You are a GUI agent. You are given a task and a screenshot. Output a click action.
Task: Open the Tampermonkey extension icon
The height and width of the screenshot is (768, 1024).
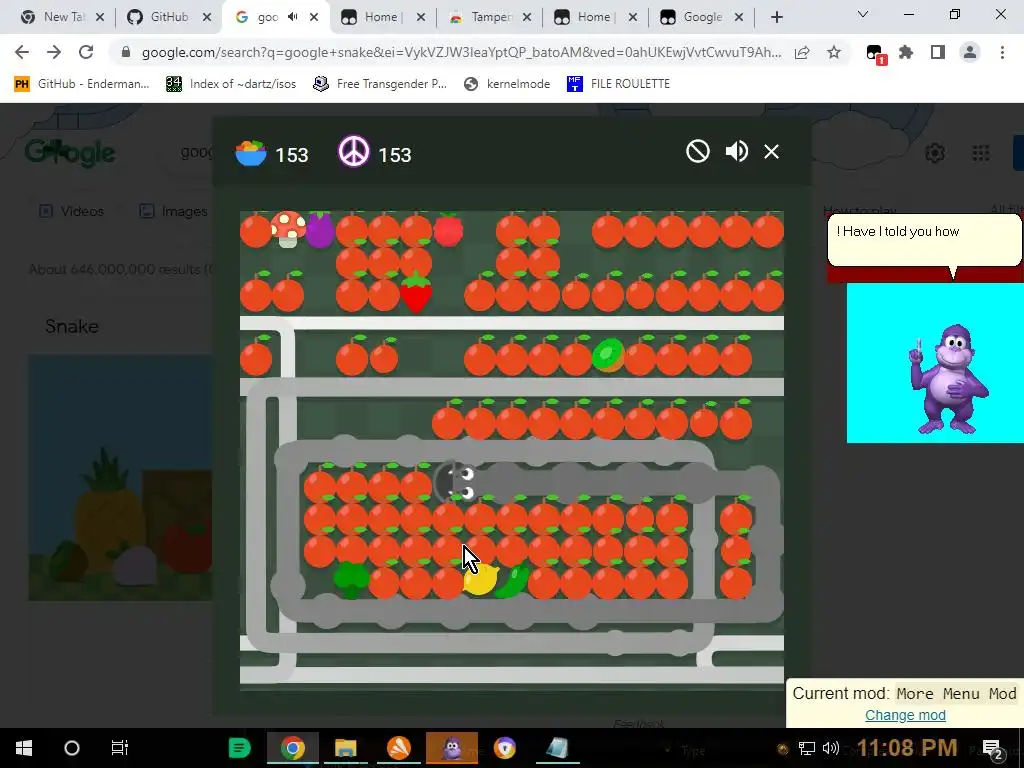click(875, 54)
